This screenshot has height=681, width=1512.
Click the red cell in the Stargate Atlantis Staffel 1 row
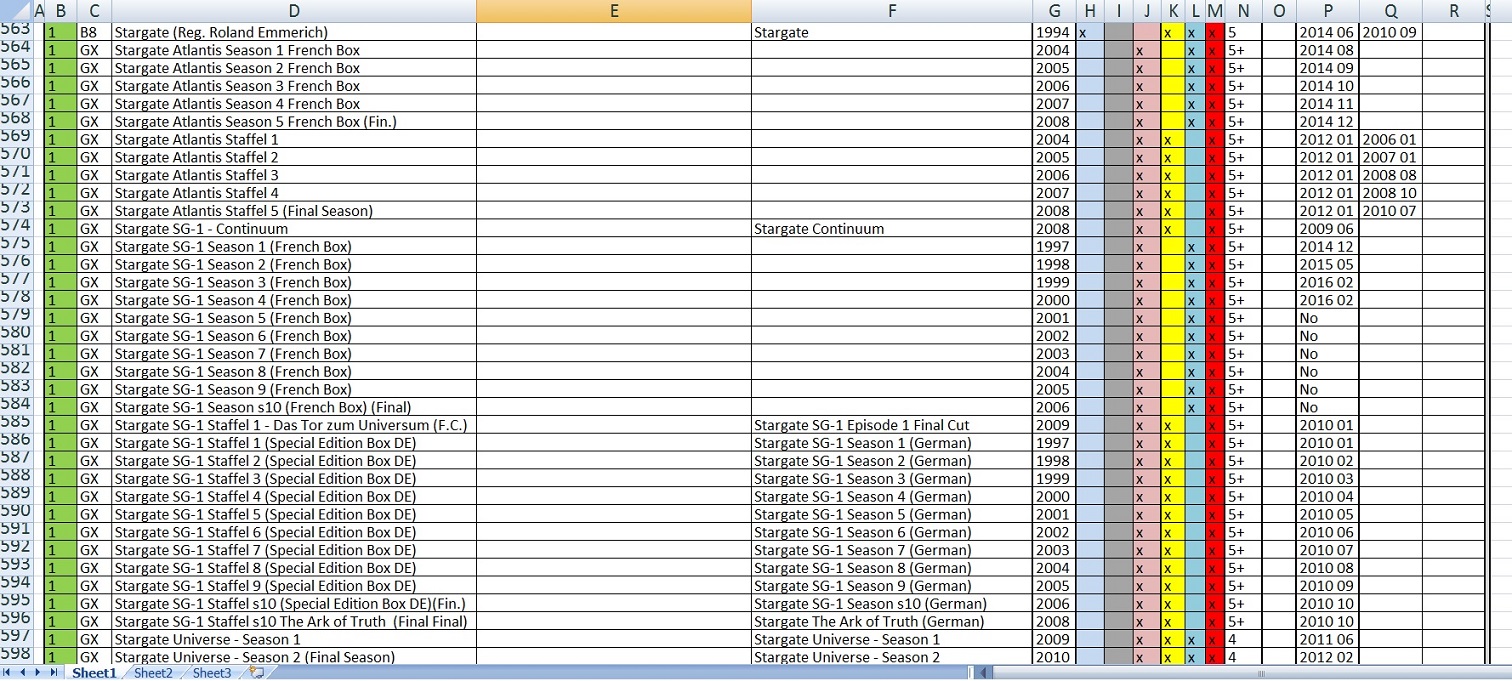(1214, 140)
